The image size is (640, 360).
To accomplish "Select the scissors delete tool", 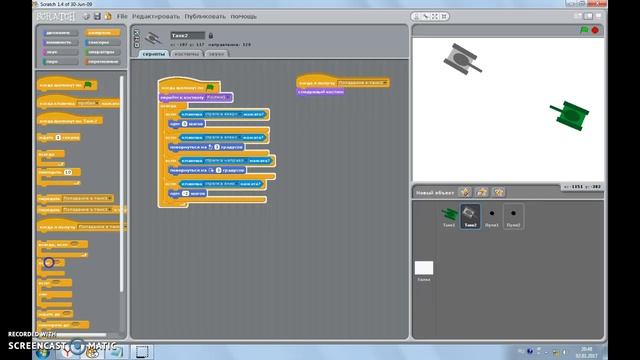I will pyautogui.click(x=425, y=16).
